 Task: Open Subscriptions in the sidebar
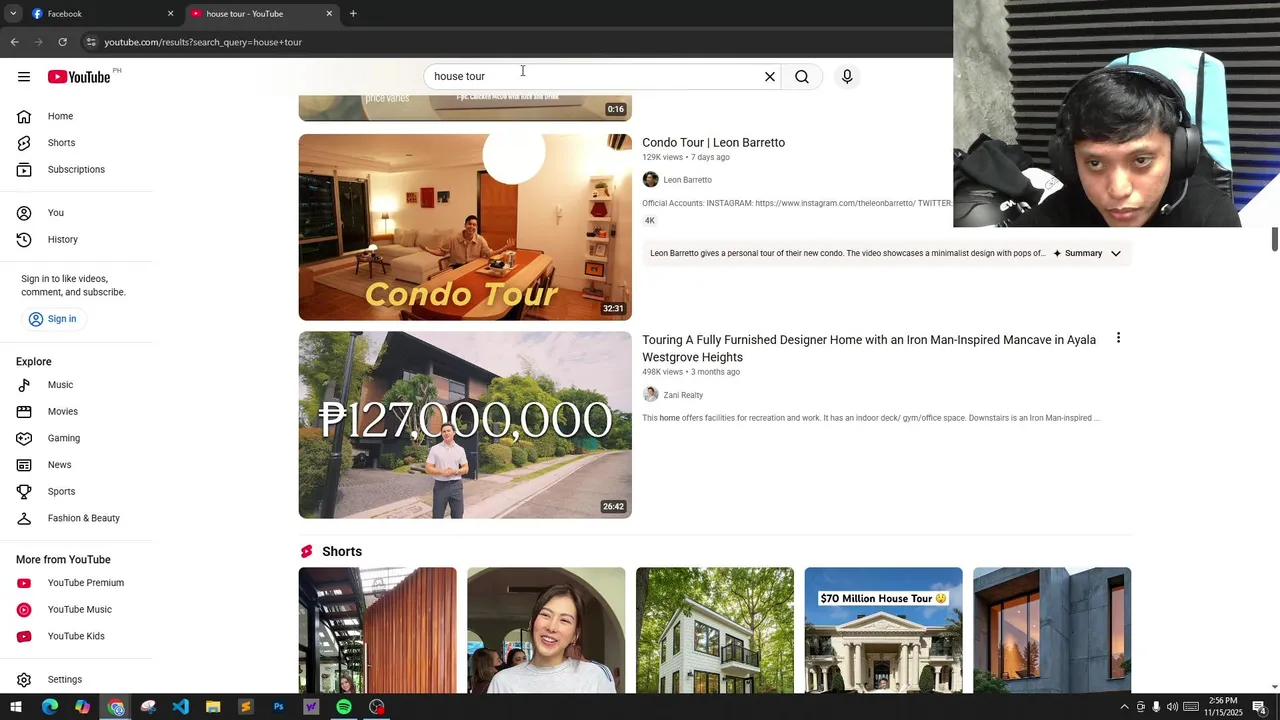[76, 169]
